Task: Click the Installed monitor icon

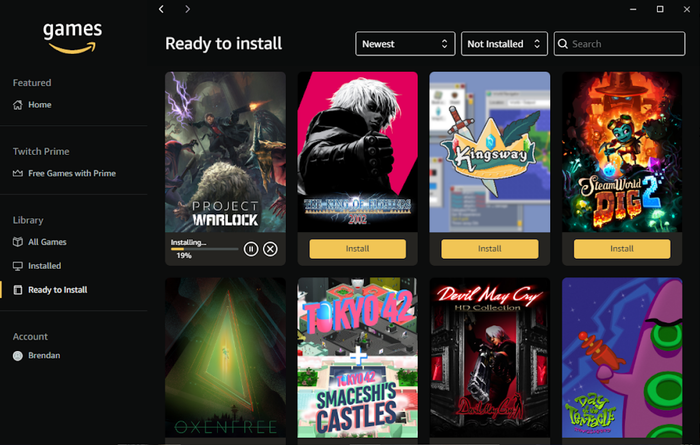Action: tap(18, 266)
